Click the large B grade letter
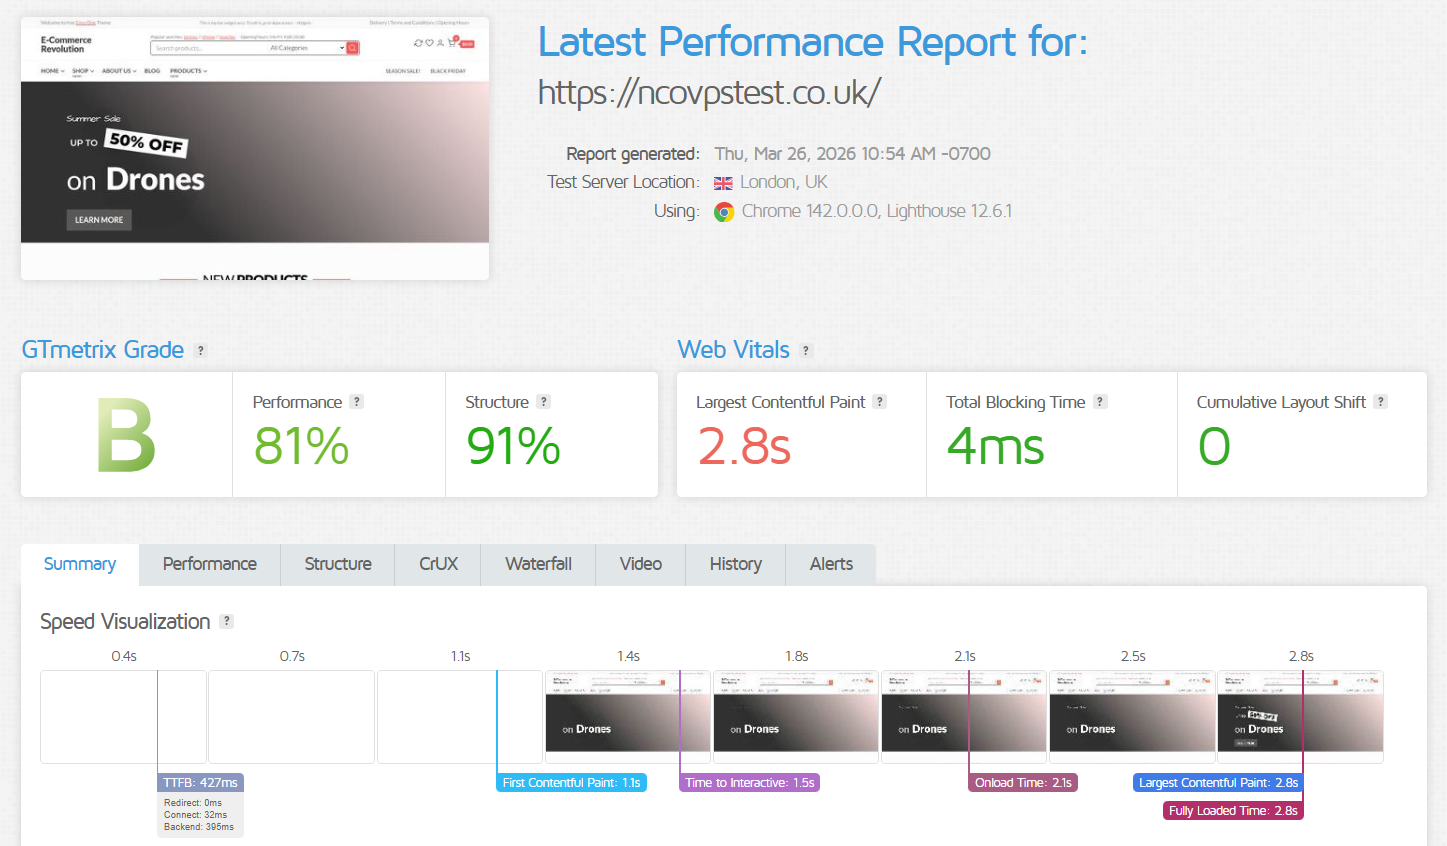The height and width of the screenshot is (846, 1447). tap(126, 436)
